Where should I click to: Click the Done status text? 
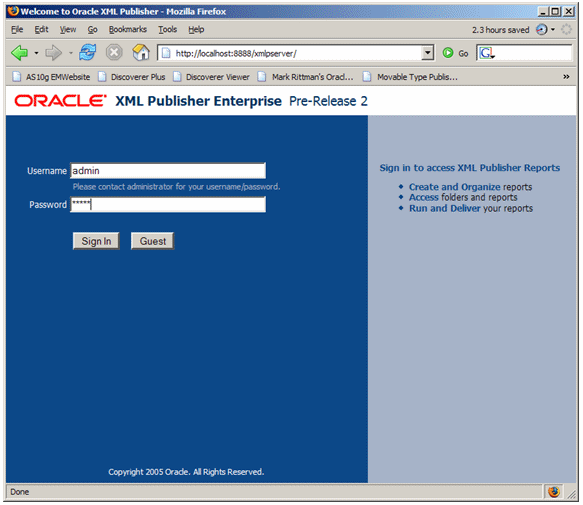tap(20, 492)
